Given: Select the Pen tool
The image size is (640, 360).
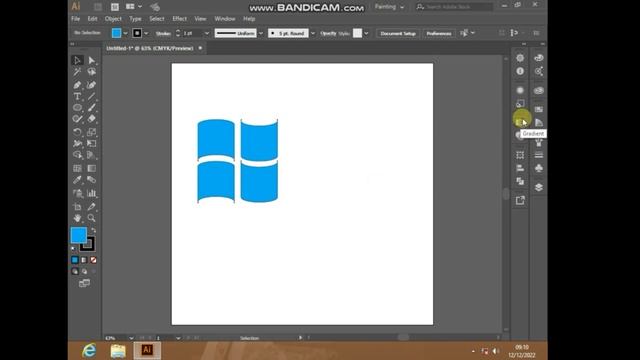Looking at the screenshot, I should pyautogui.click(x=77, y=85).
